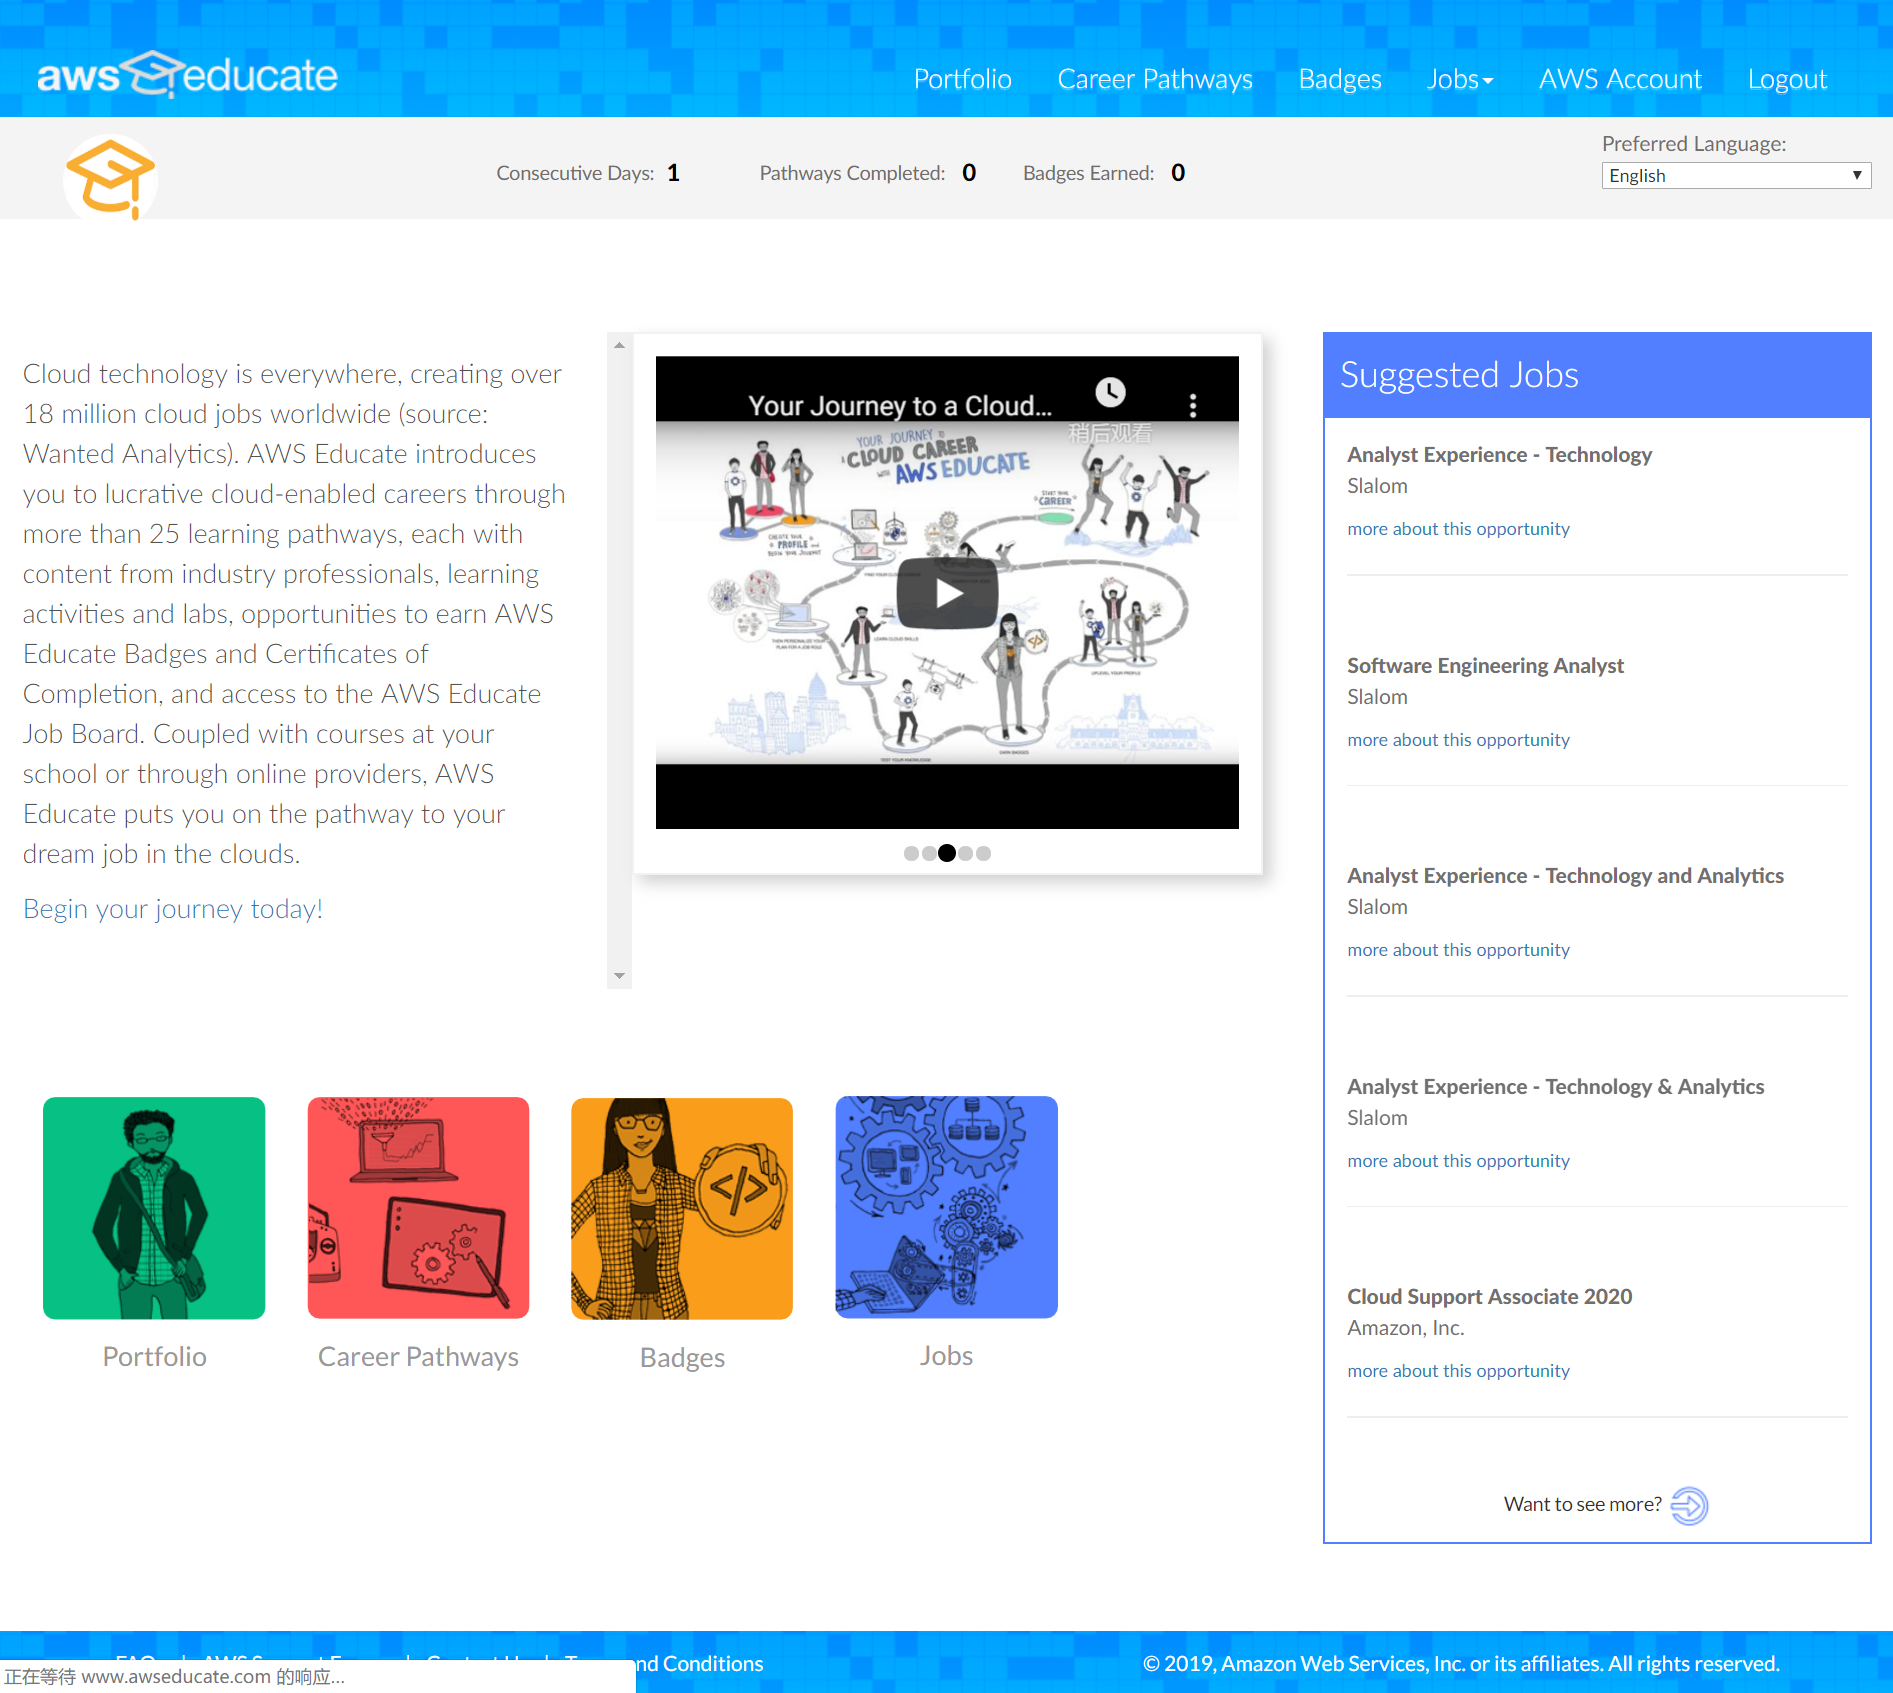
Task: Open the Portfolio green tile image
Action: (x=154, y=1208)
